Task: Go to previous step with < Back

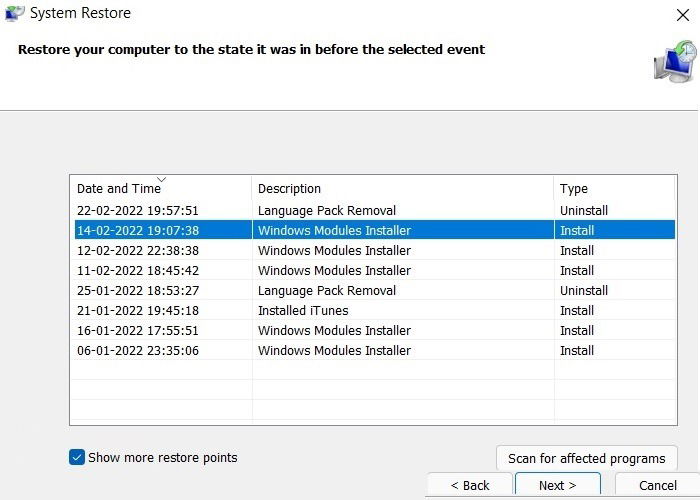Action: (470, 485)
